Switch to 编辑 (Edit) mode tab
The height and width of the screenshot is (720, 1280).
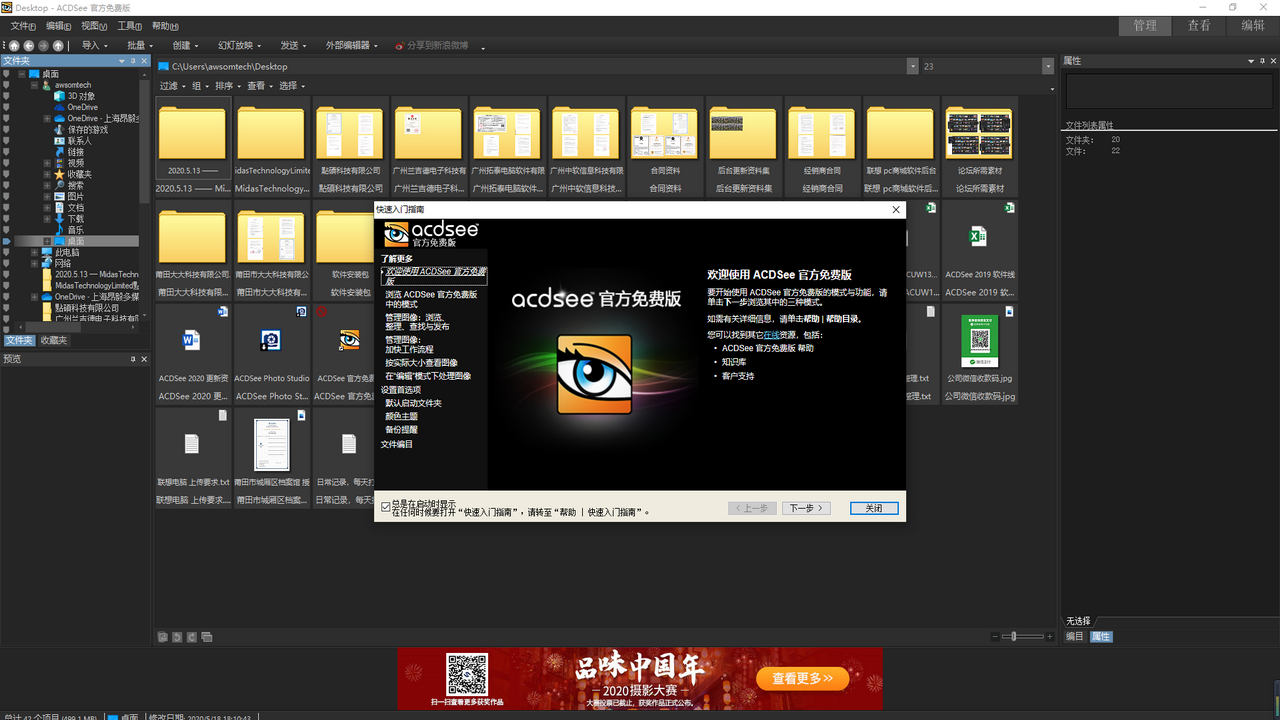(1253, 26)
